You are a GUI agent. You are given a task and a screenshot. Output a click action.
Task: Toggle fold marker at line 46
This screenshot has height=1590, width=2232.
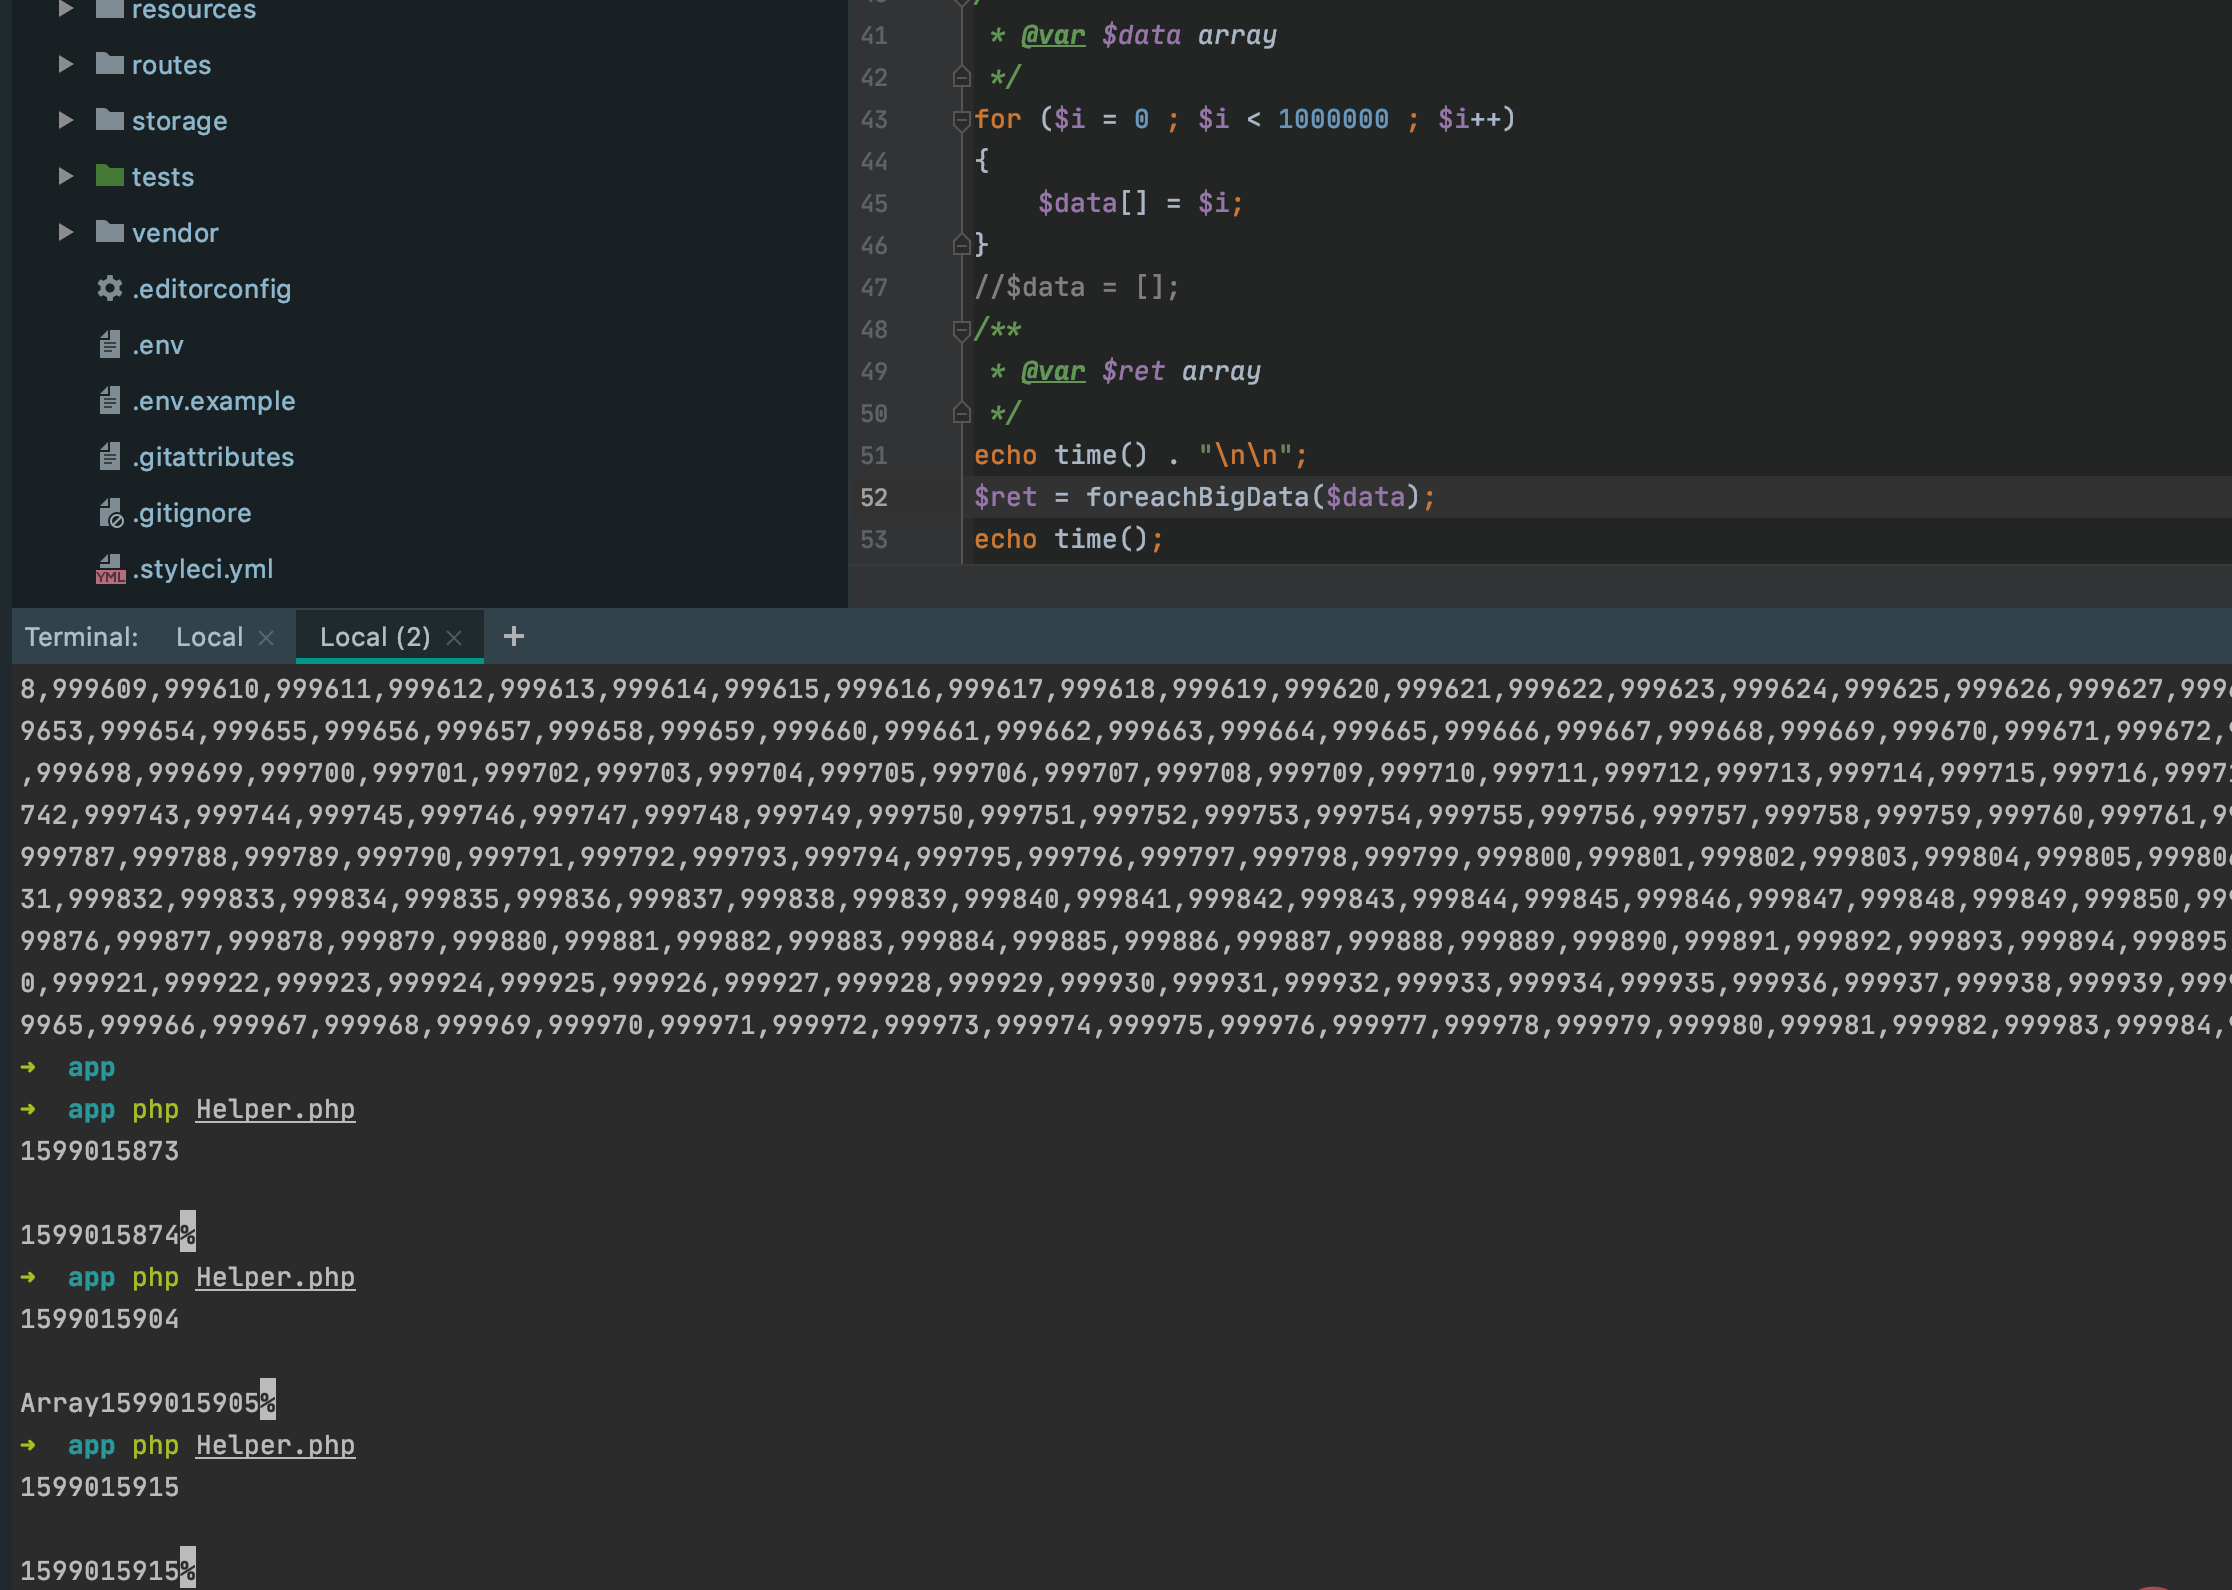(962, 245)
